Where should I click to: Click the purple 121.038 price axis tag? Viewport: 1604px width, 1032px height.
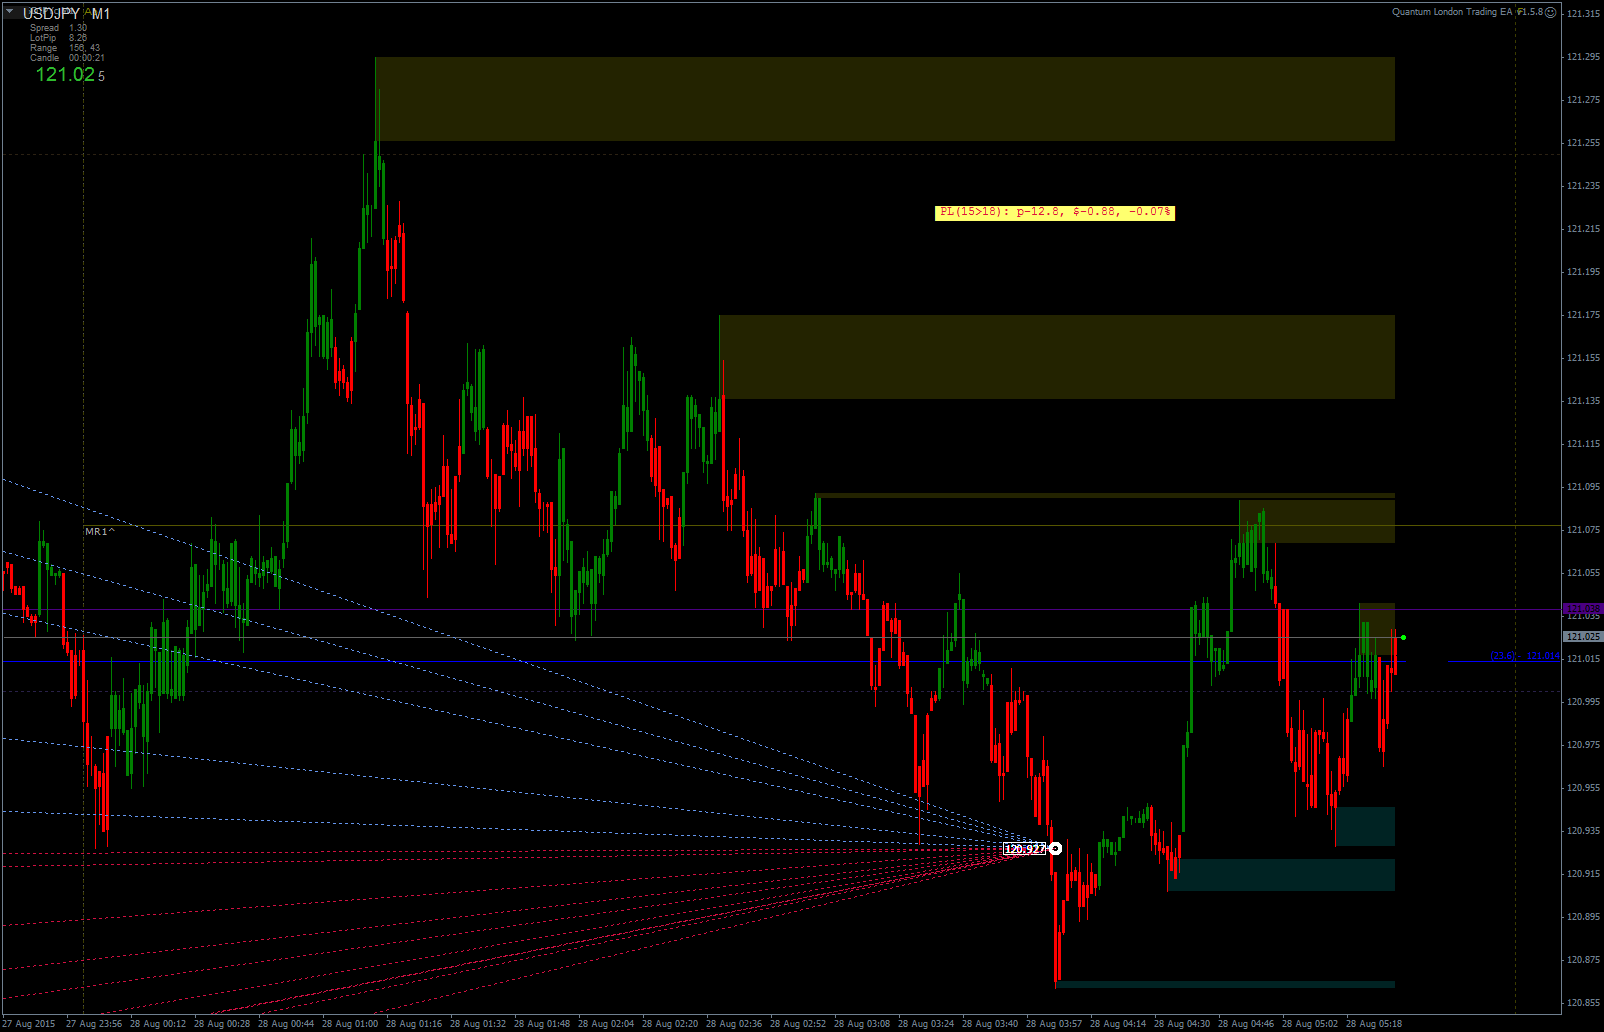pos(1583,608)
